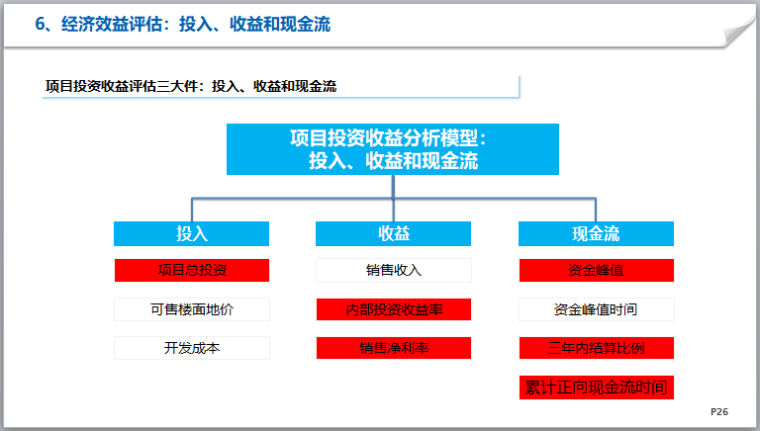Click the 销售收入 box

[x=394, y=271]
